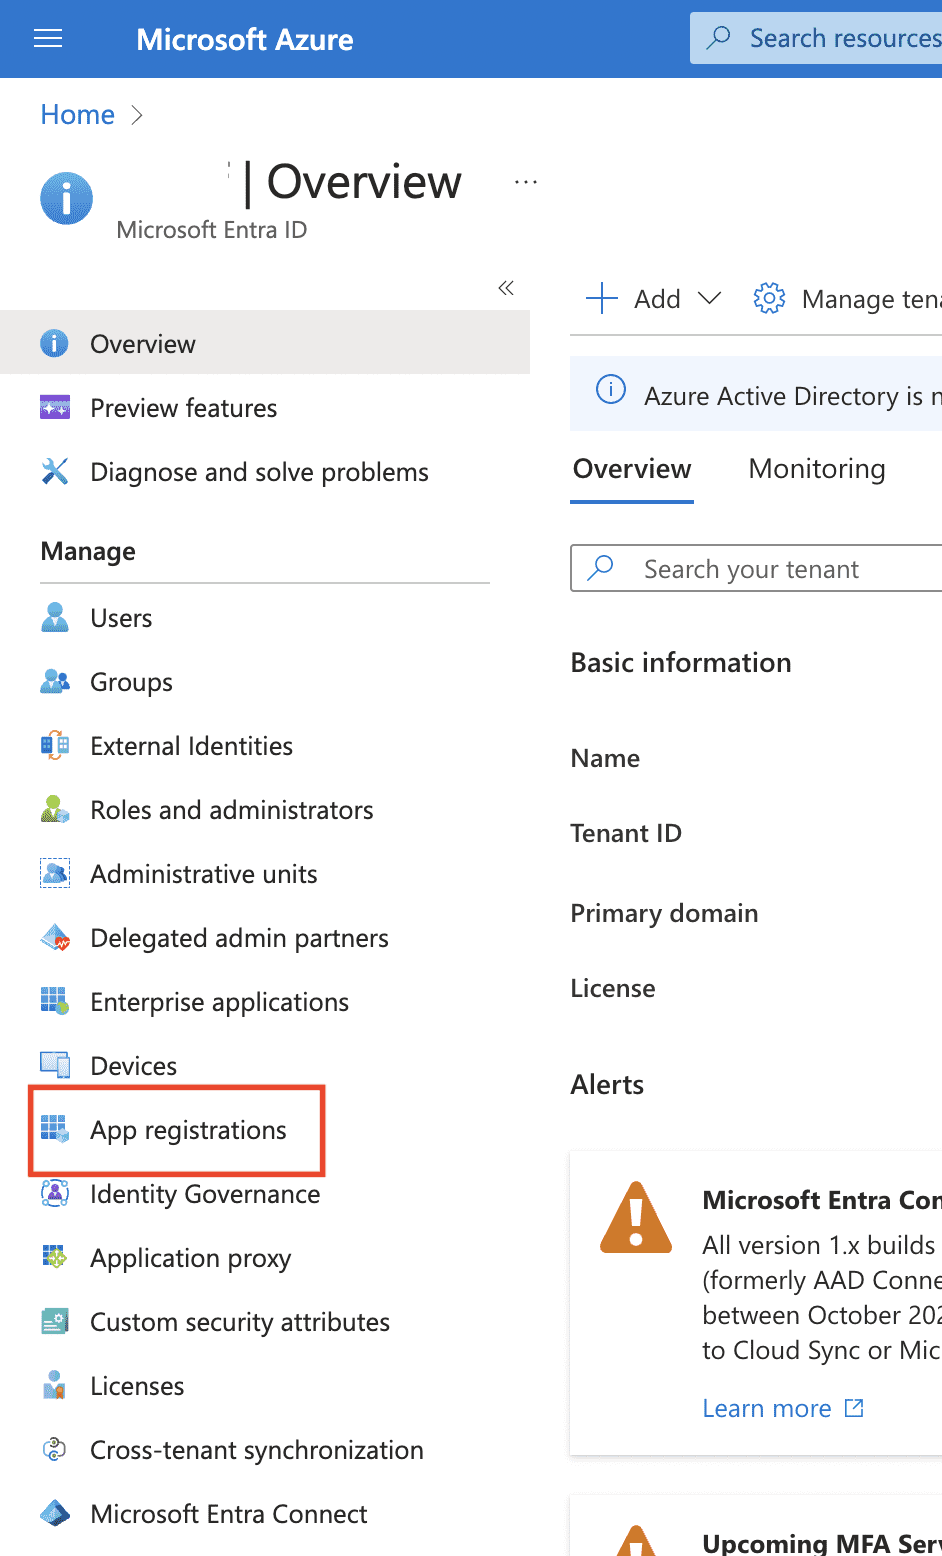Open the ellipsis more options menu

[x=526, y=182]
